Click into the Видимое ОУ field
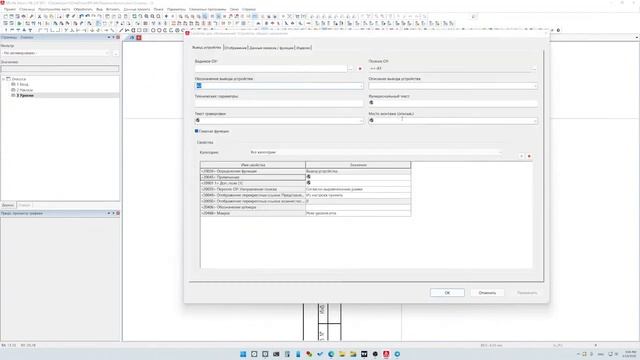The height and width of the screenshot is (360, 640). (271, 69)
